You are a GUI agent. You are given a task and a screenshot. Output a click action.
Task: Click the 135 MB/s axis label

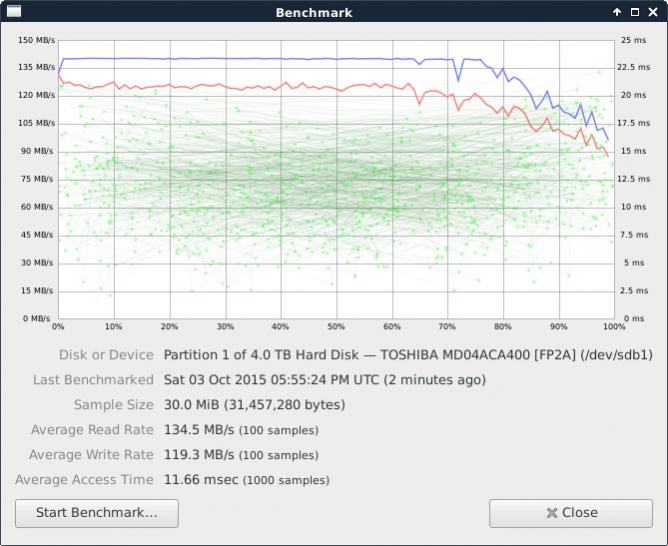coord(37,67)
